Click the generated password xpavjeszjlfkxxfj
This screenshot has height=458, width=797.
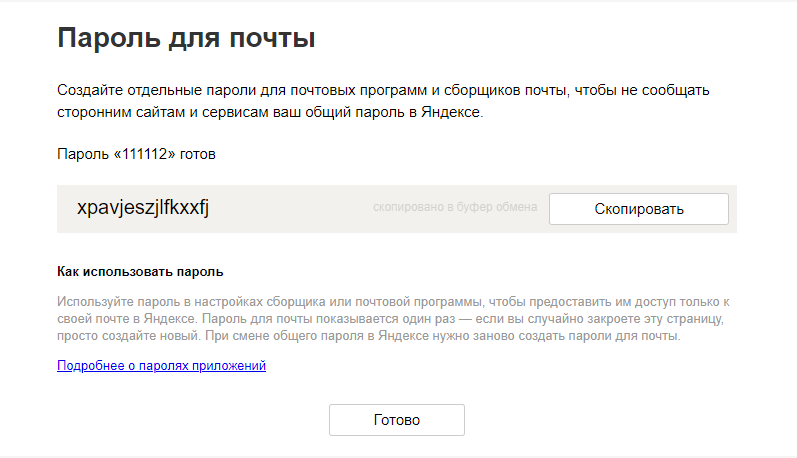143,208
